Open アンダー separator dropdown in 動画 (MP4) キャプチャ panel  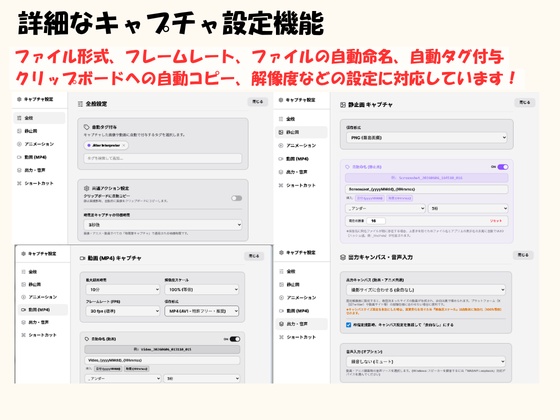pyautogui.click(x=123, y=378)
